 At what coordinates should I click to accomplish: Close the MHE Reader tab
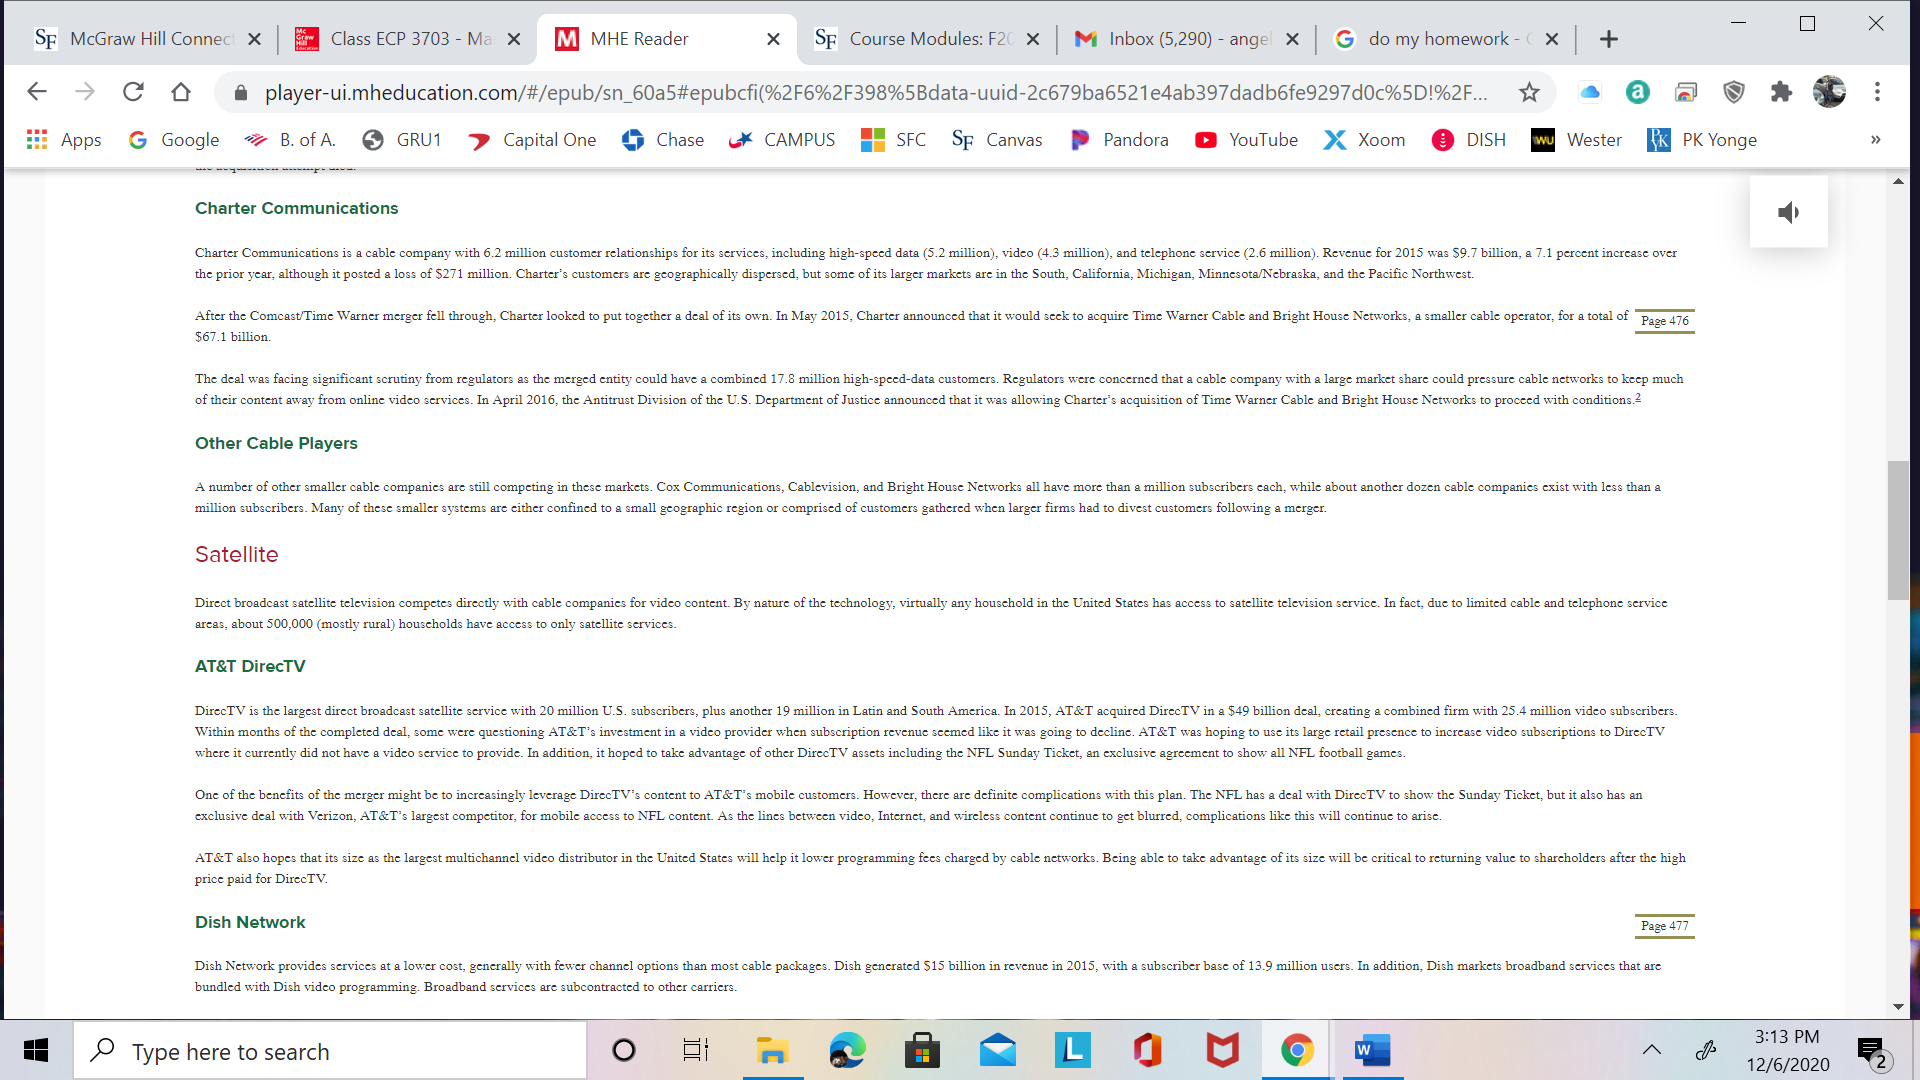click(773, 39)
